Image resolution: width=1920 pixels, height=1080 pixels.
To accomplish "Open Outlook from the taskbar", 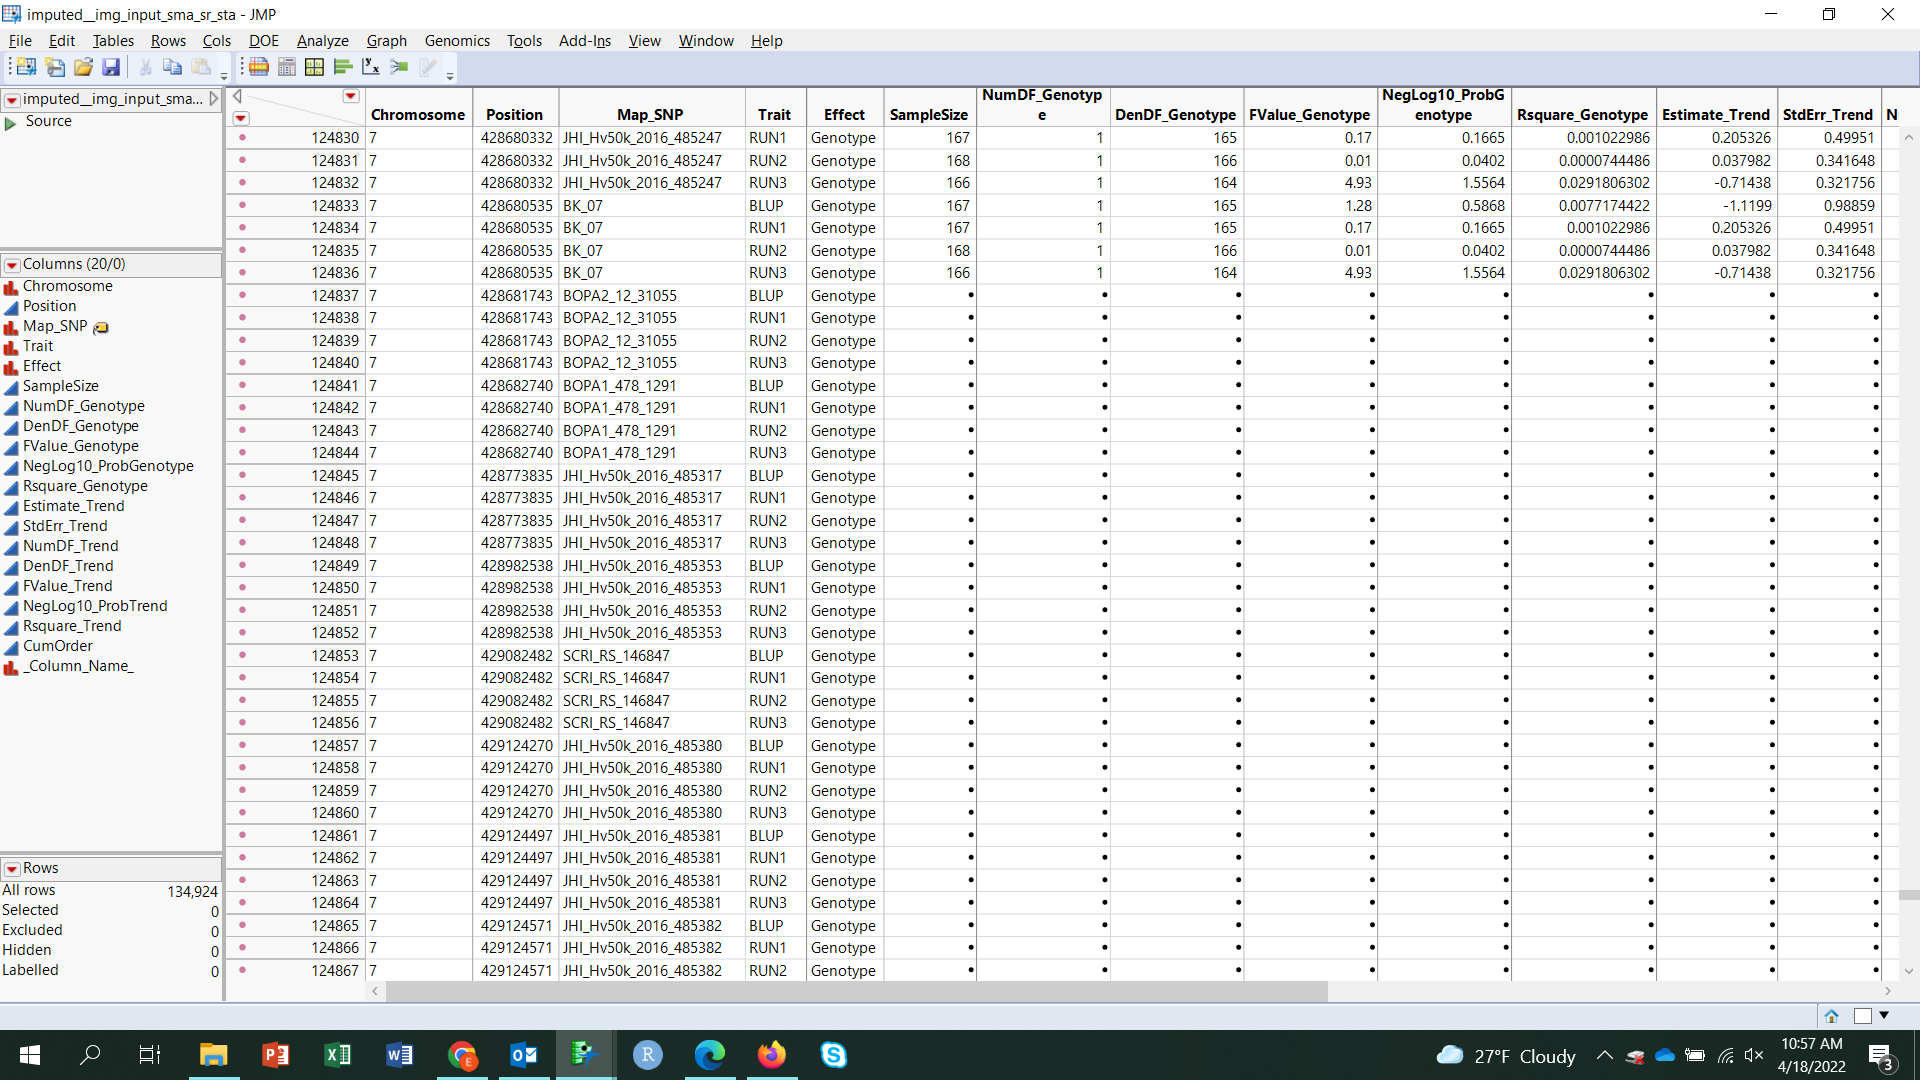I will pyautogui.click(x=523, y=1055).
